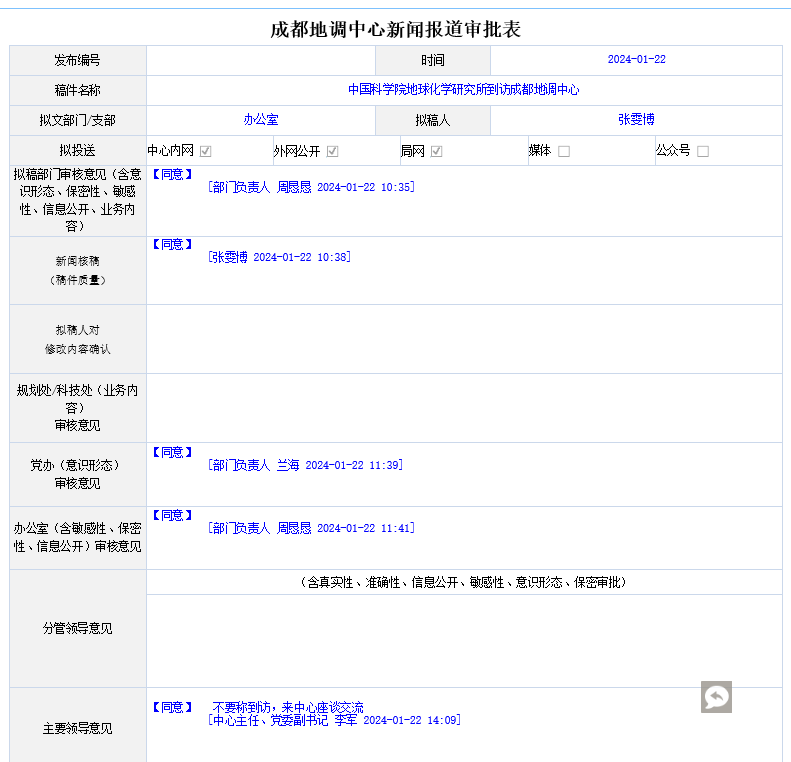Click the 同意 mark in 党办 review row
Image resolution: width=791 pixels, height=762 pixels.
(x=172, y=453)
